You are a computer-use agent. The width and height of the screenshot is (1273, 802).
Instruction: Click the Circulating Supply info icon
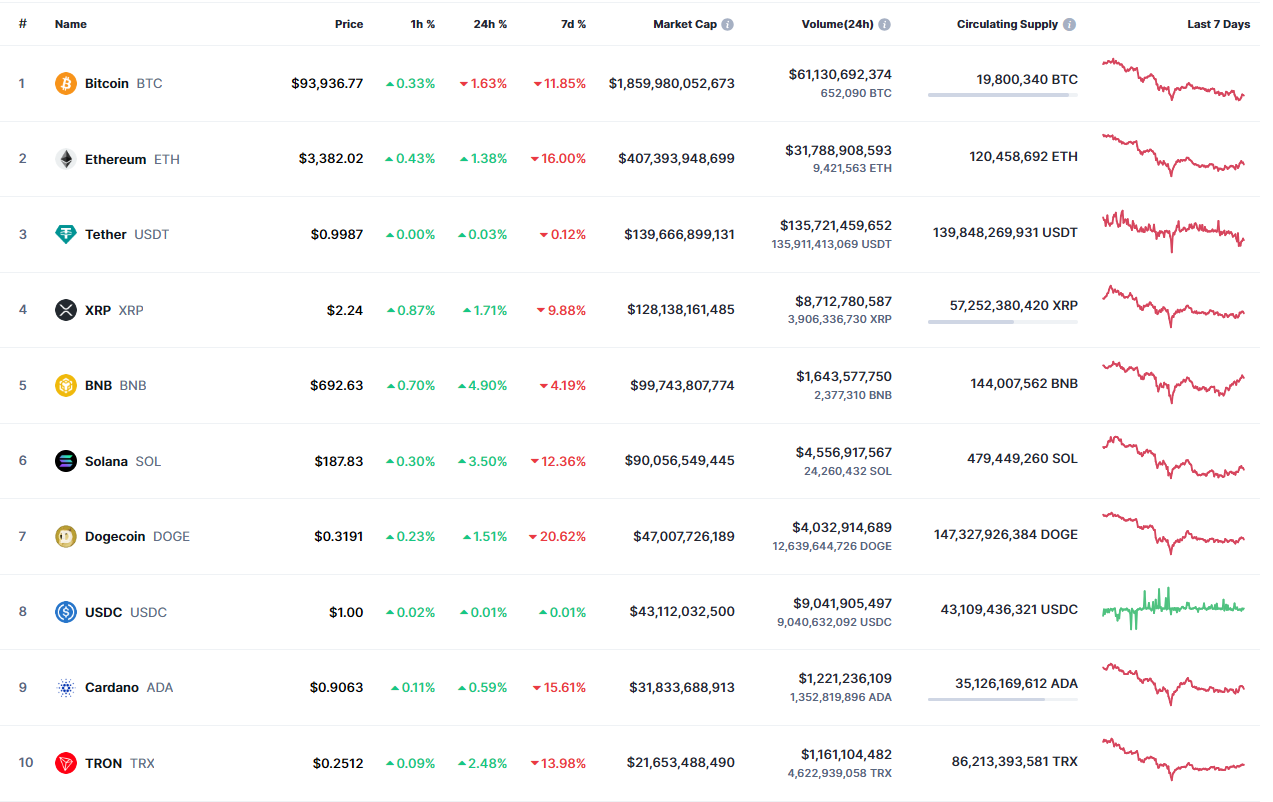point(1070,24)
